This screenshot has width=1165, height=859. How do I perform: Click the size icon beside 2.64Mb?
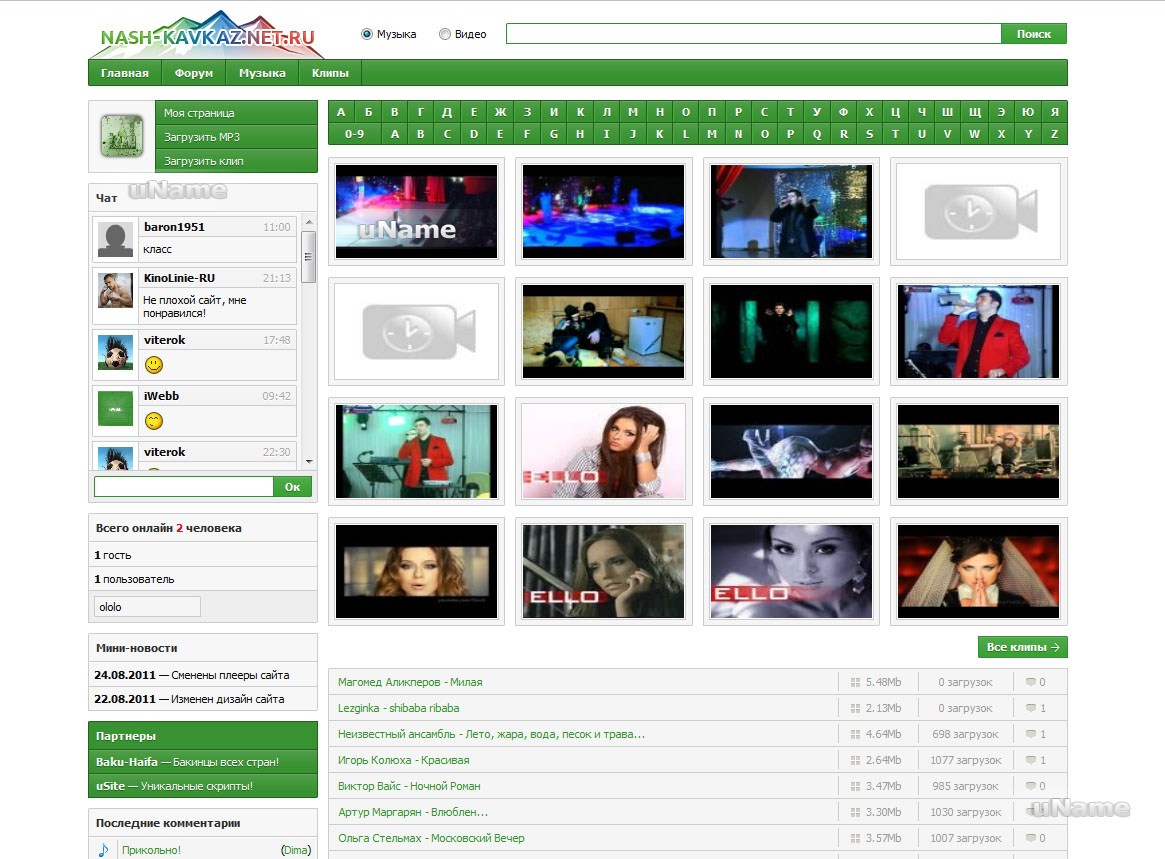pos(855,760)
